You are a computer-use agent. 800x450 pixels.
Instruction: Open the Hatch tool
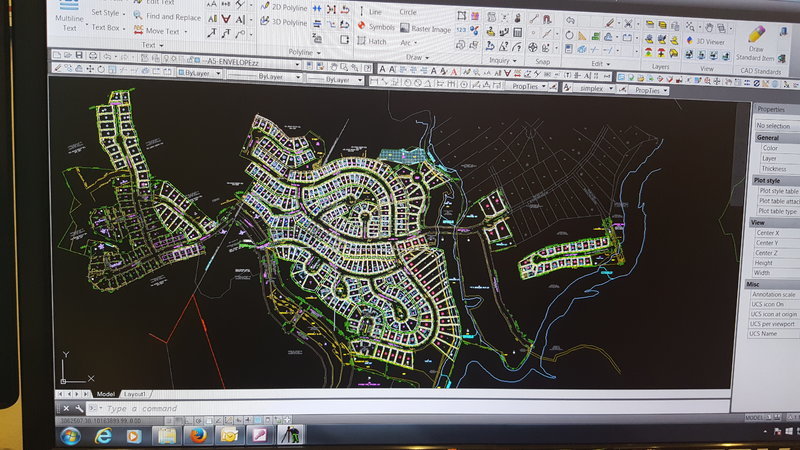(372, 41)
